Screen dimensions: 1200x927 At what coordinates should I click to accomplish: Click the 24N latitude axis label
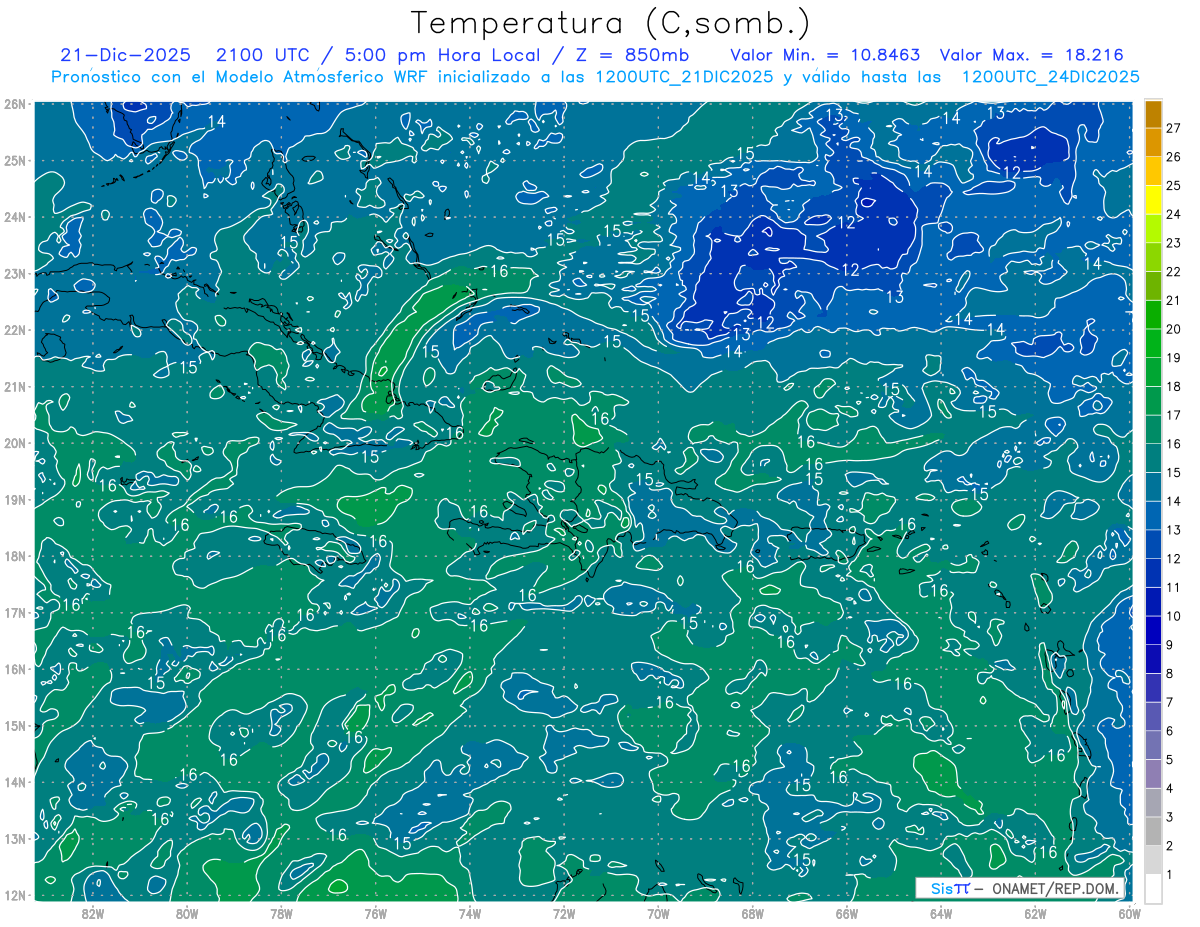click(x=15, y=217)
